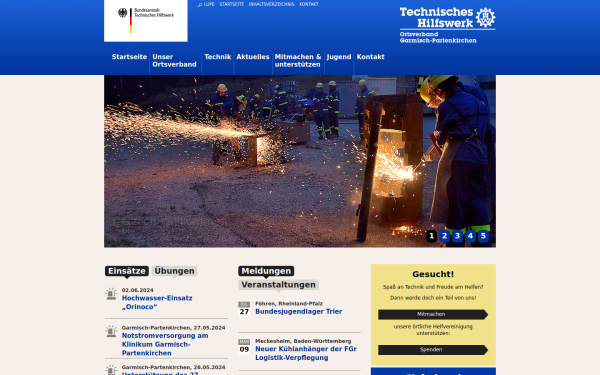Click the THW gear emblem logo

pos(486,17)
